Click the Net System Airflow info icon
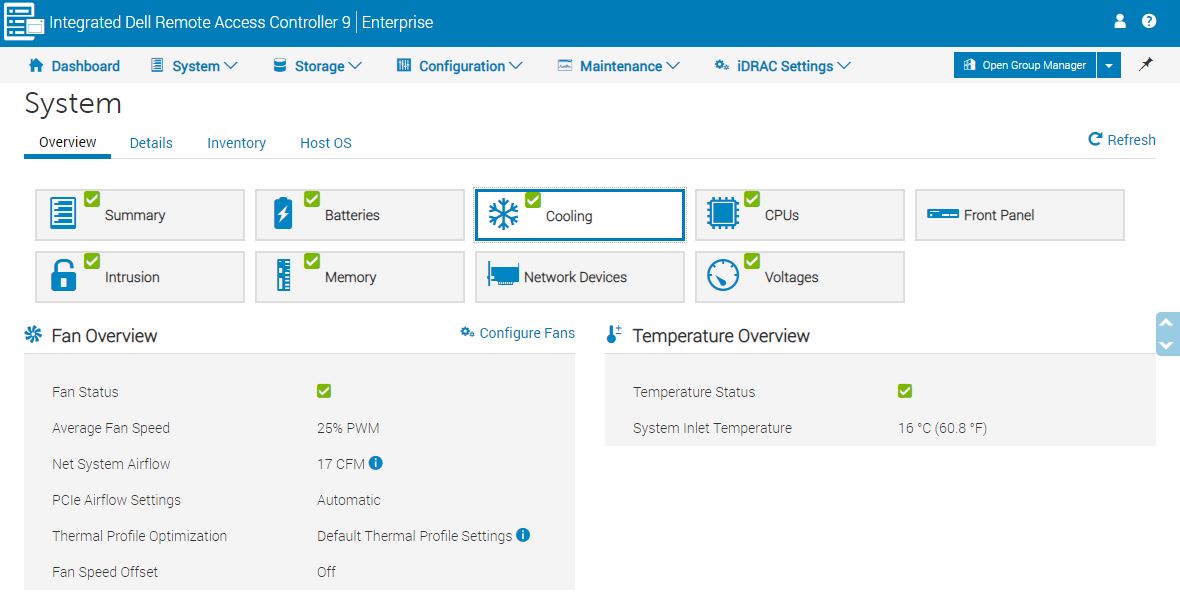 [x=376, y=463]
